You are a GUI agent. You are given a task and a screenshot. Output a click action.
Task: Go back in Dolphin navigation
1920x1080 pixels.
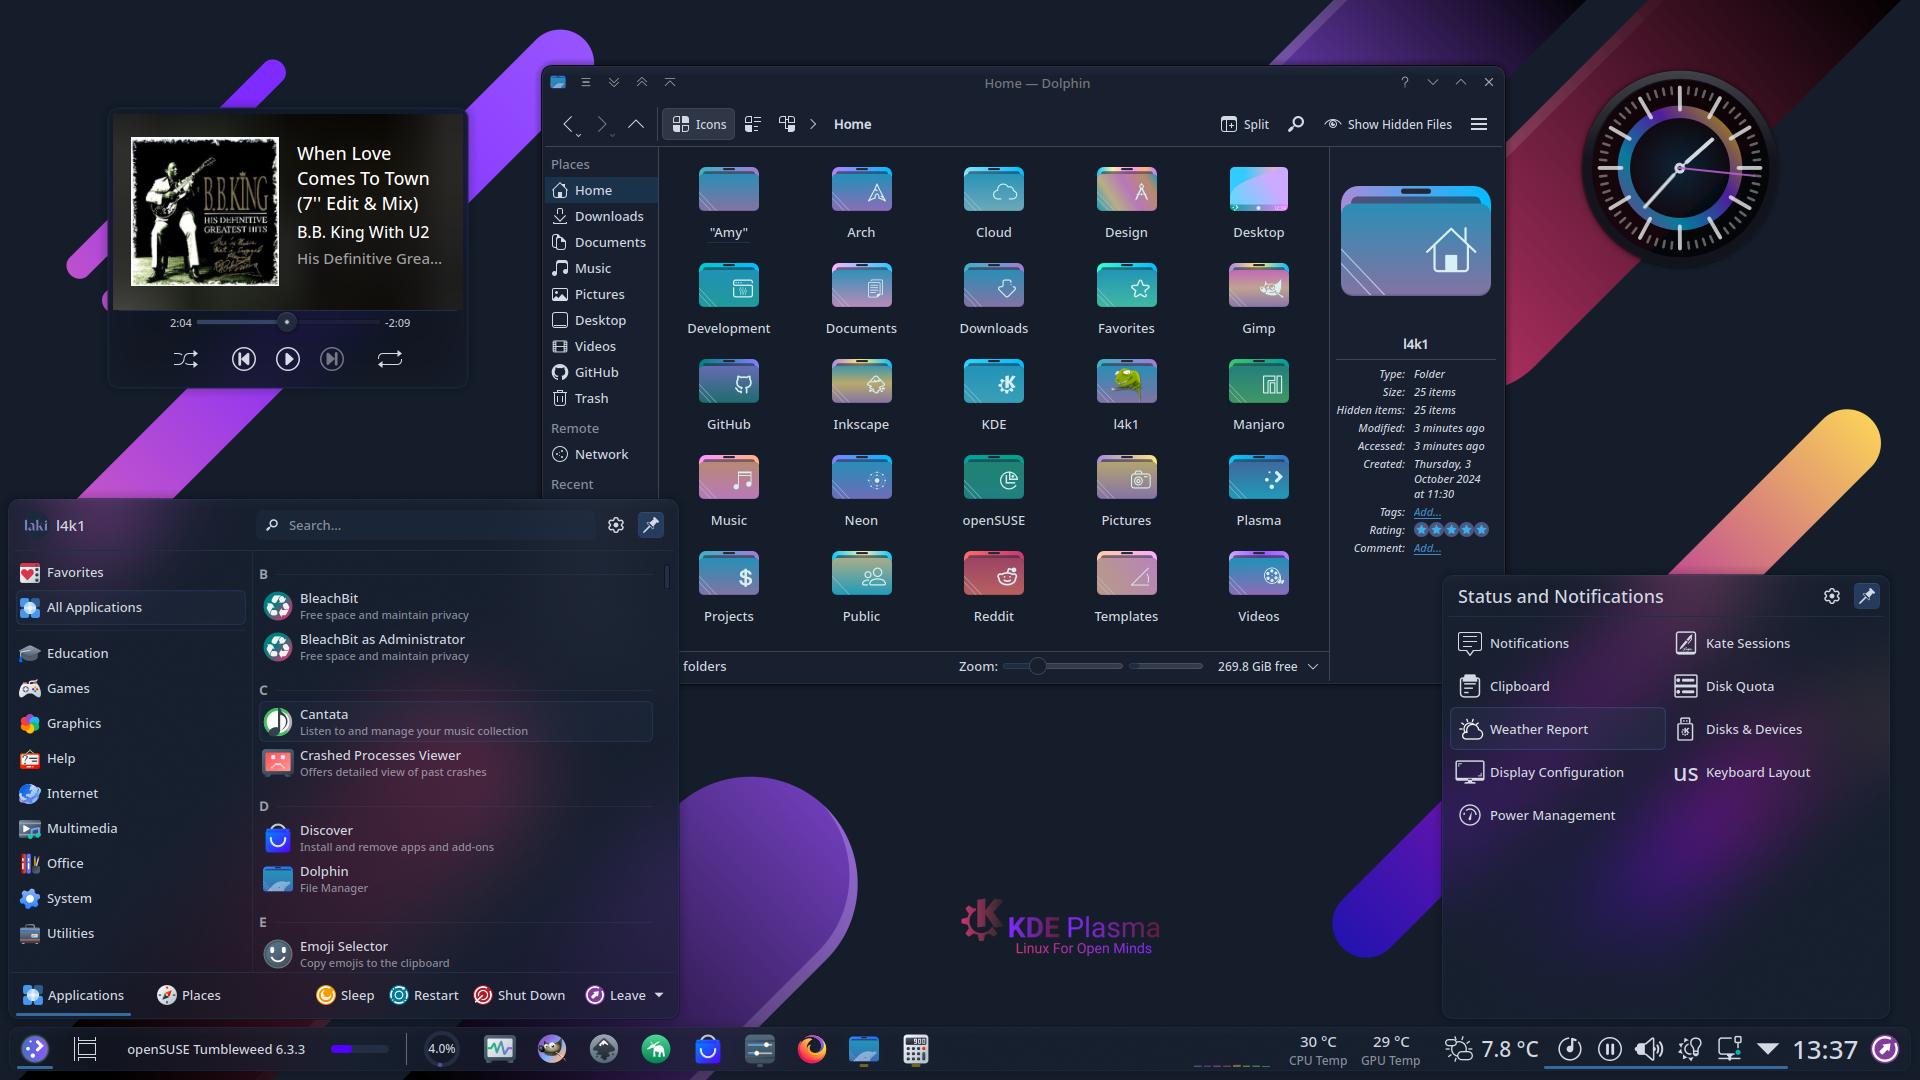[x=568, y=124]
